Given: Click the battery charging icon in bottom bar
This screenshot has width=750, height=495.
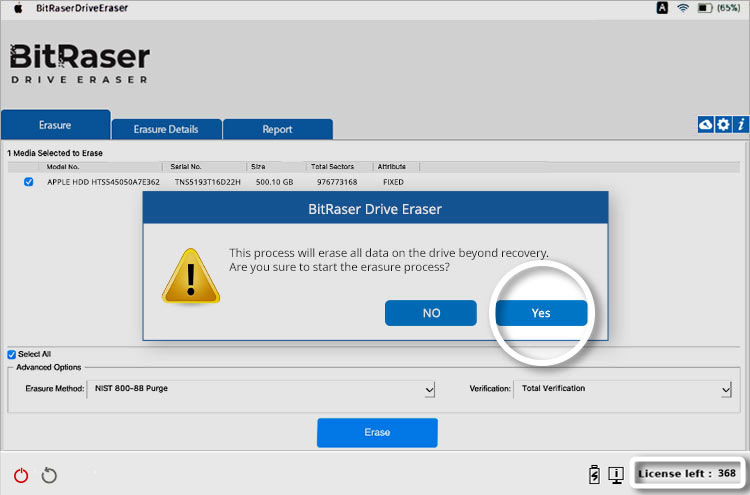Looking at the screenshot, I should point(594,474).
